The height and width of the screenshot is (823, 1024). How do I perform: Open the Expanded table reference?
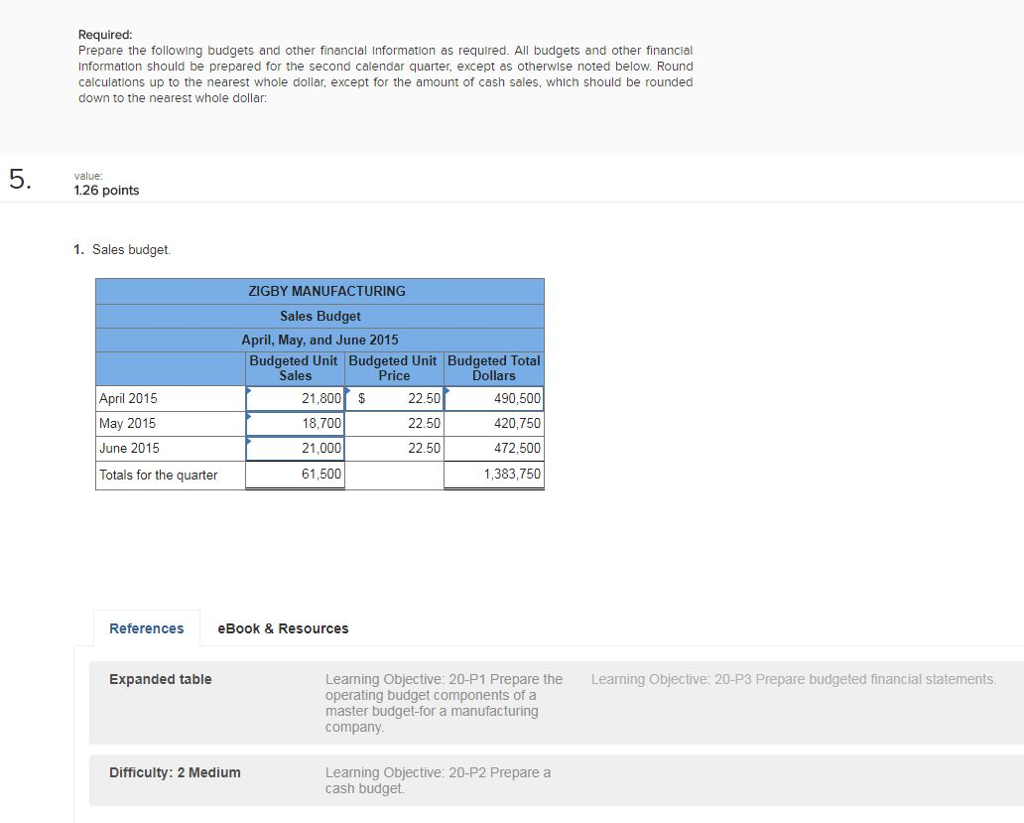(160, 679)
